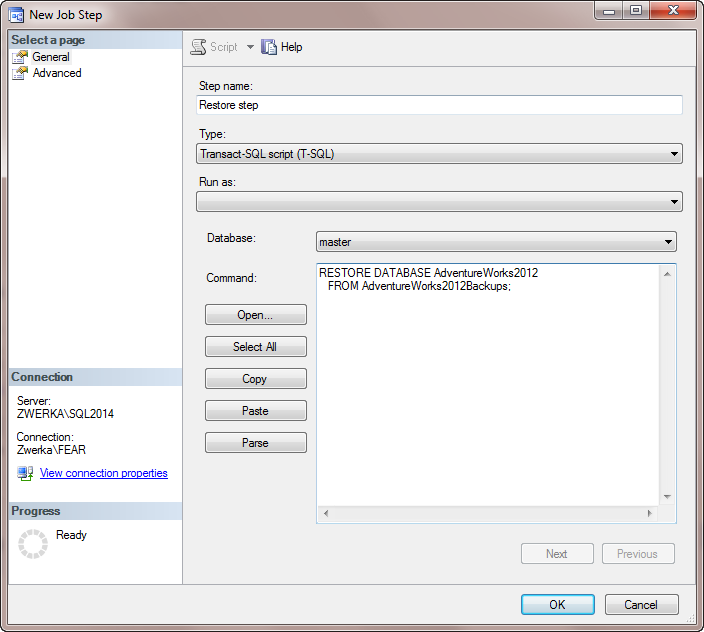Click the command box scroll right arrow
The width and height of the screenshot is (704, 632).
649,513
